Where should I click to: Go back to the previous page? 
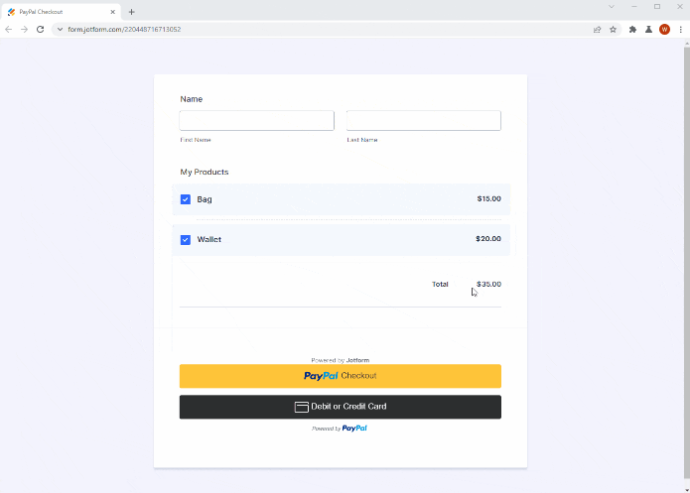coord(8,29)
